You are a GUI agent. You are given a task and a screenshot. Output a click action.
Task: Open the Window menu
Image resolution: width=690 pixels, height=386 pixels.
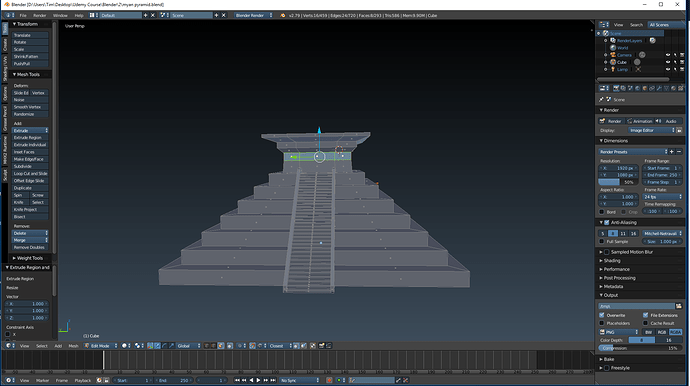pyautogui.click(x=60, y=15)
